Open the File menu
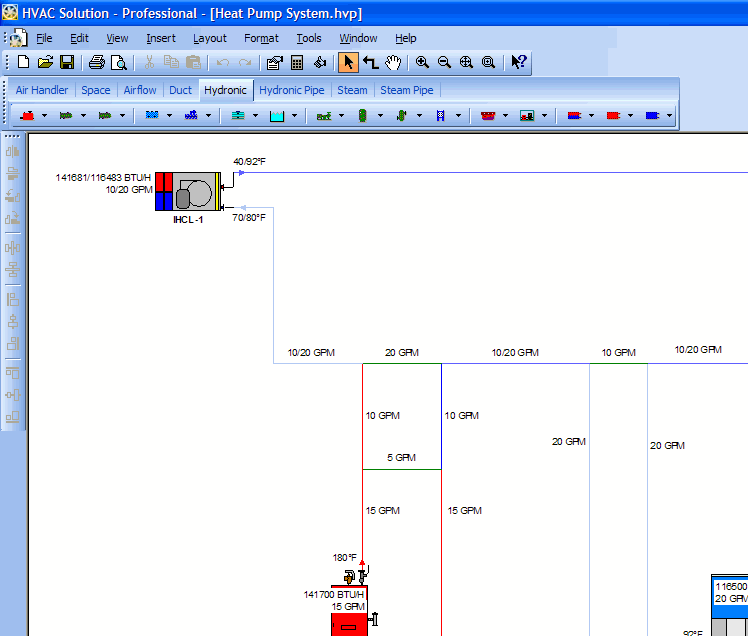 click(44, 38)
